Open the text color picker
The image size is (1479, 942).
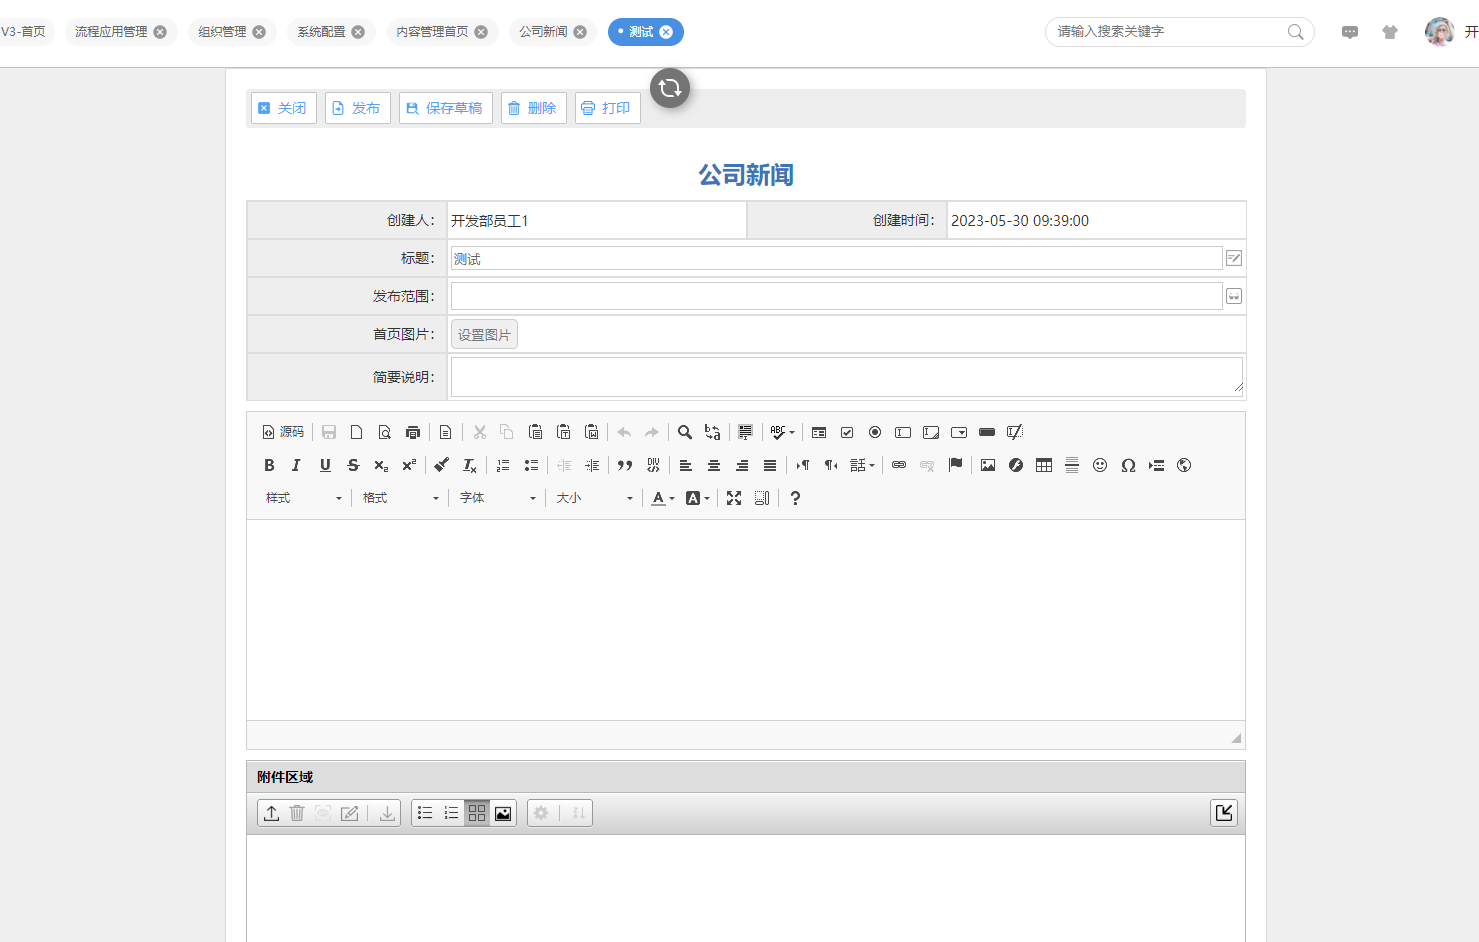(662, 498)
